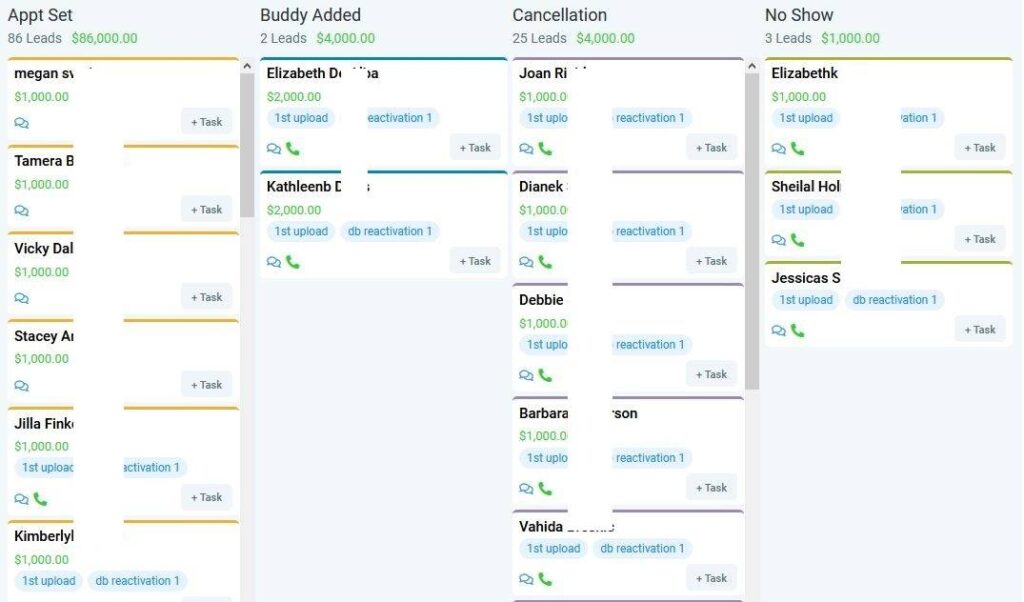Image resolution: width=1024 pixels, height=602 pixels.
Task: Click phone icon on Debbie card
Action: click(x=545, y=375)
